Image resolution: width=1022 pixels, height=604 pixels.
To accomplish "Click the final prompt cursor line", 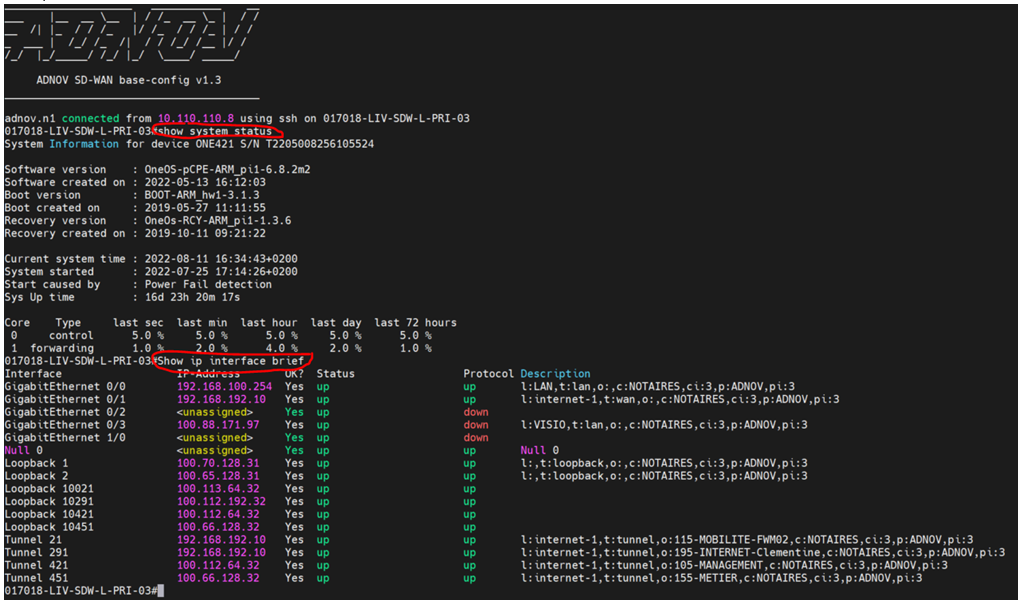I will 84,591.
